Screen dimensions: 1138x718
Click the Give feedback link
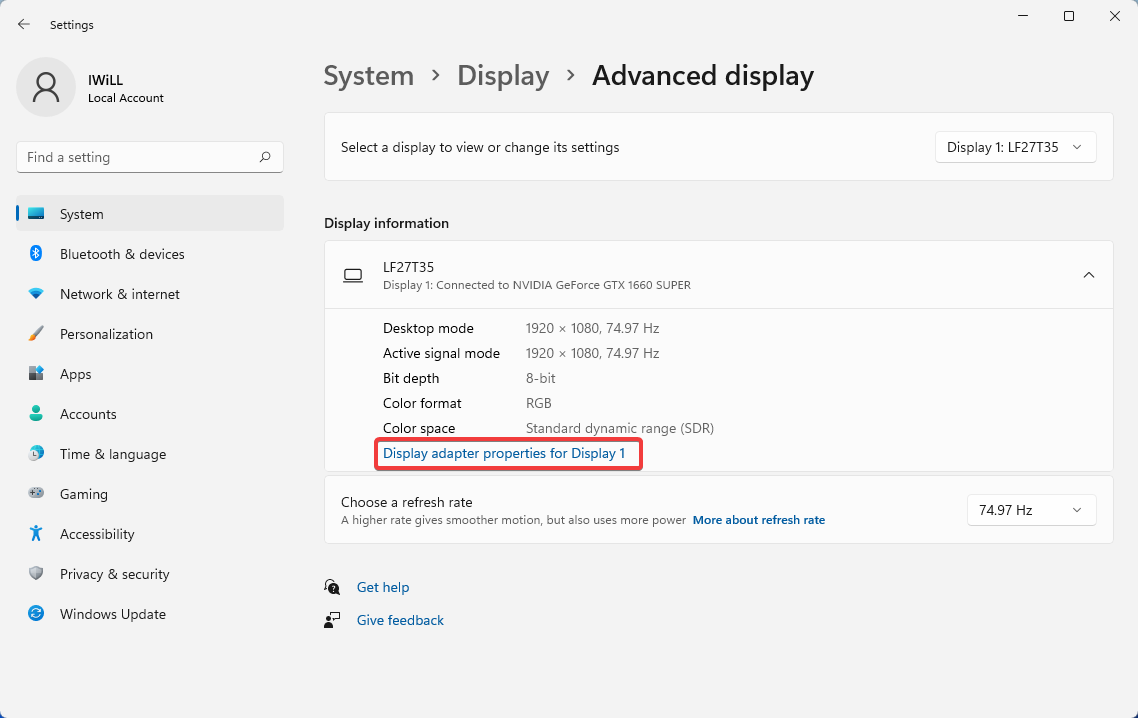pyautogui.click(x=400, y=620)
